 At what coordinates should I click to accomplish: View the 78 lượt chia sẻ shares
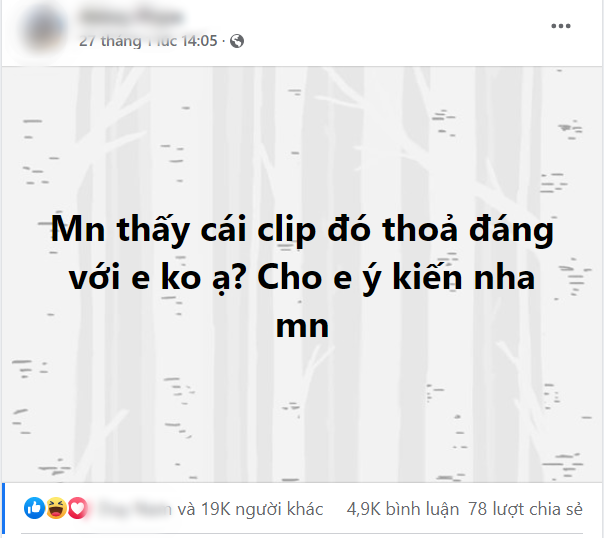pyautogui.click(x=525, y=510)
